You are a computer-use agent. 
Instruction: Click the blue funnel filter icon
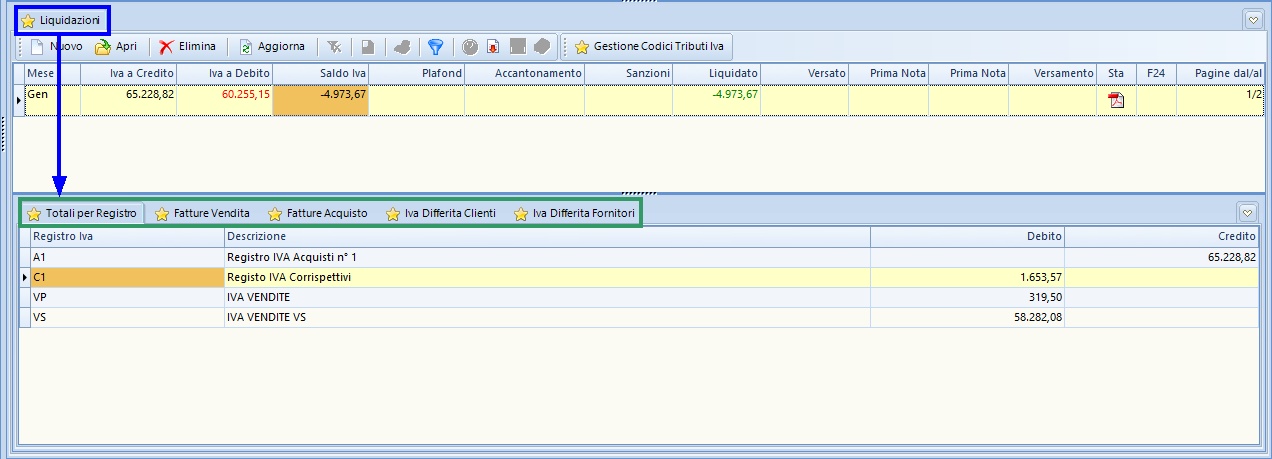click(435, 47)
